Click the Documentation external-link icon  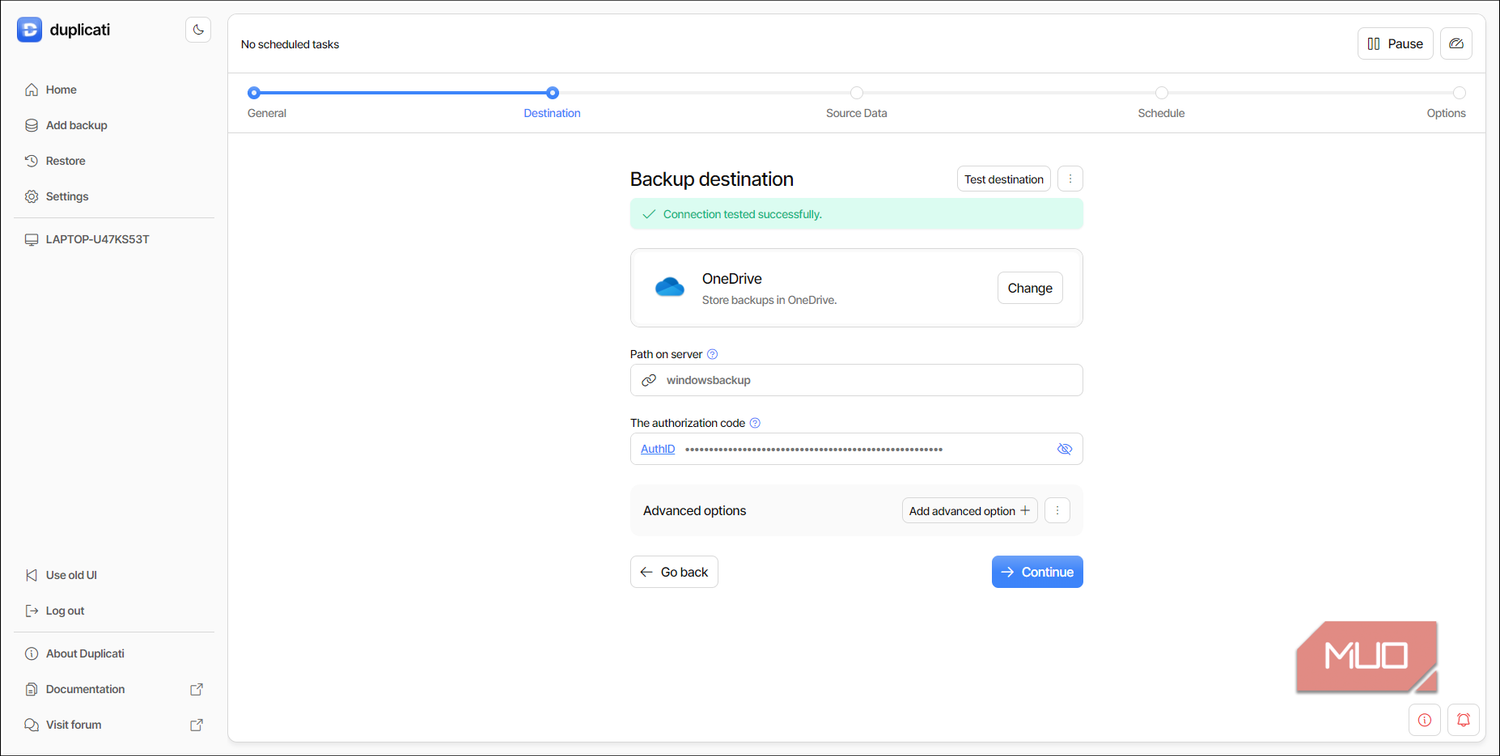coord(197,690)
